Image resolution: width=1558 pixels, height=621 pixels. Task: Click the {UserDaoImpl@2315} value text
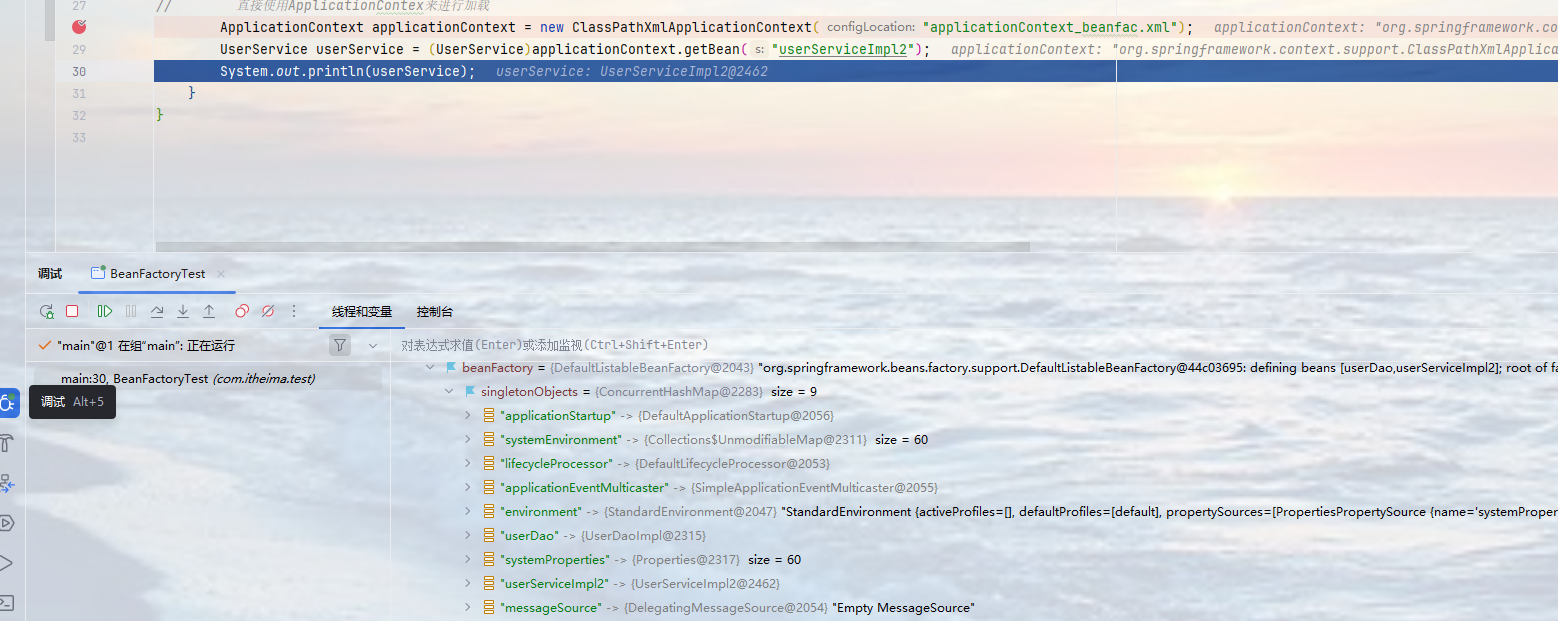click(x=641, y=536)
